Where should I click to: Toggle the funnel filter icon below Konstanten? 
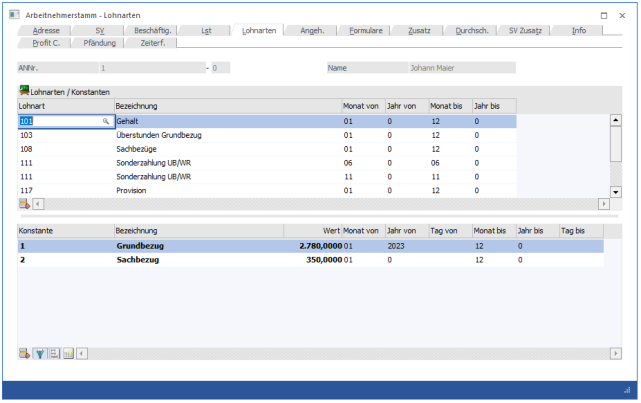pyautogui.click(x=39, y=353)
